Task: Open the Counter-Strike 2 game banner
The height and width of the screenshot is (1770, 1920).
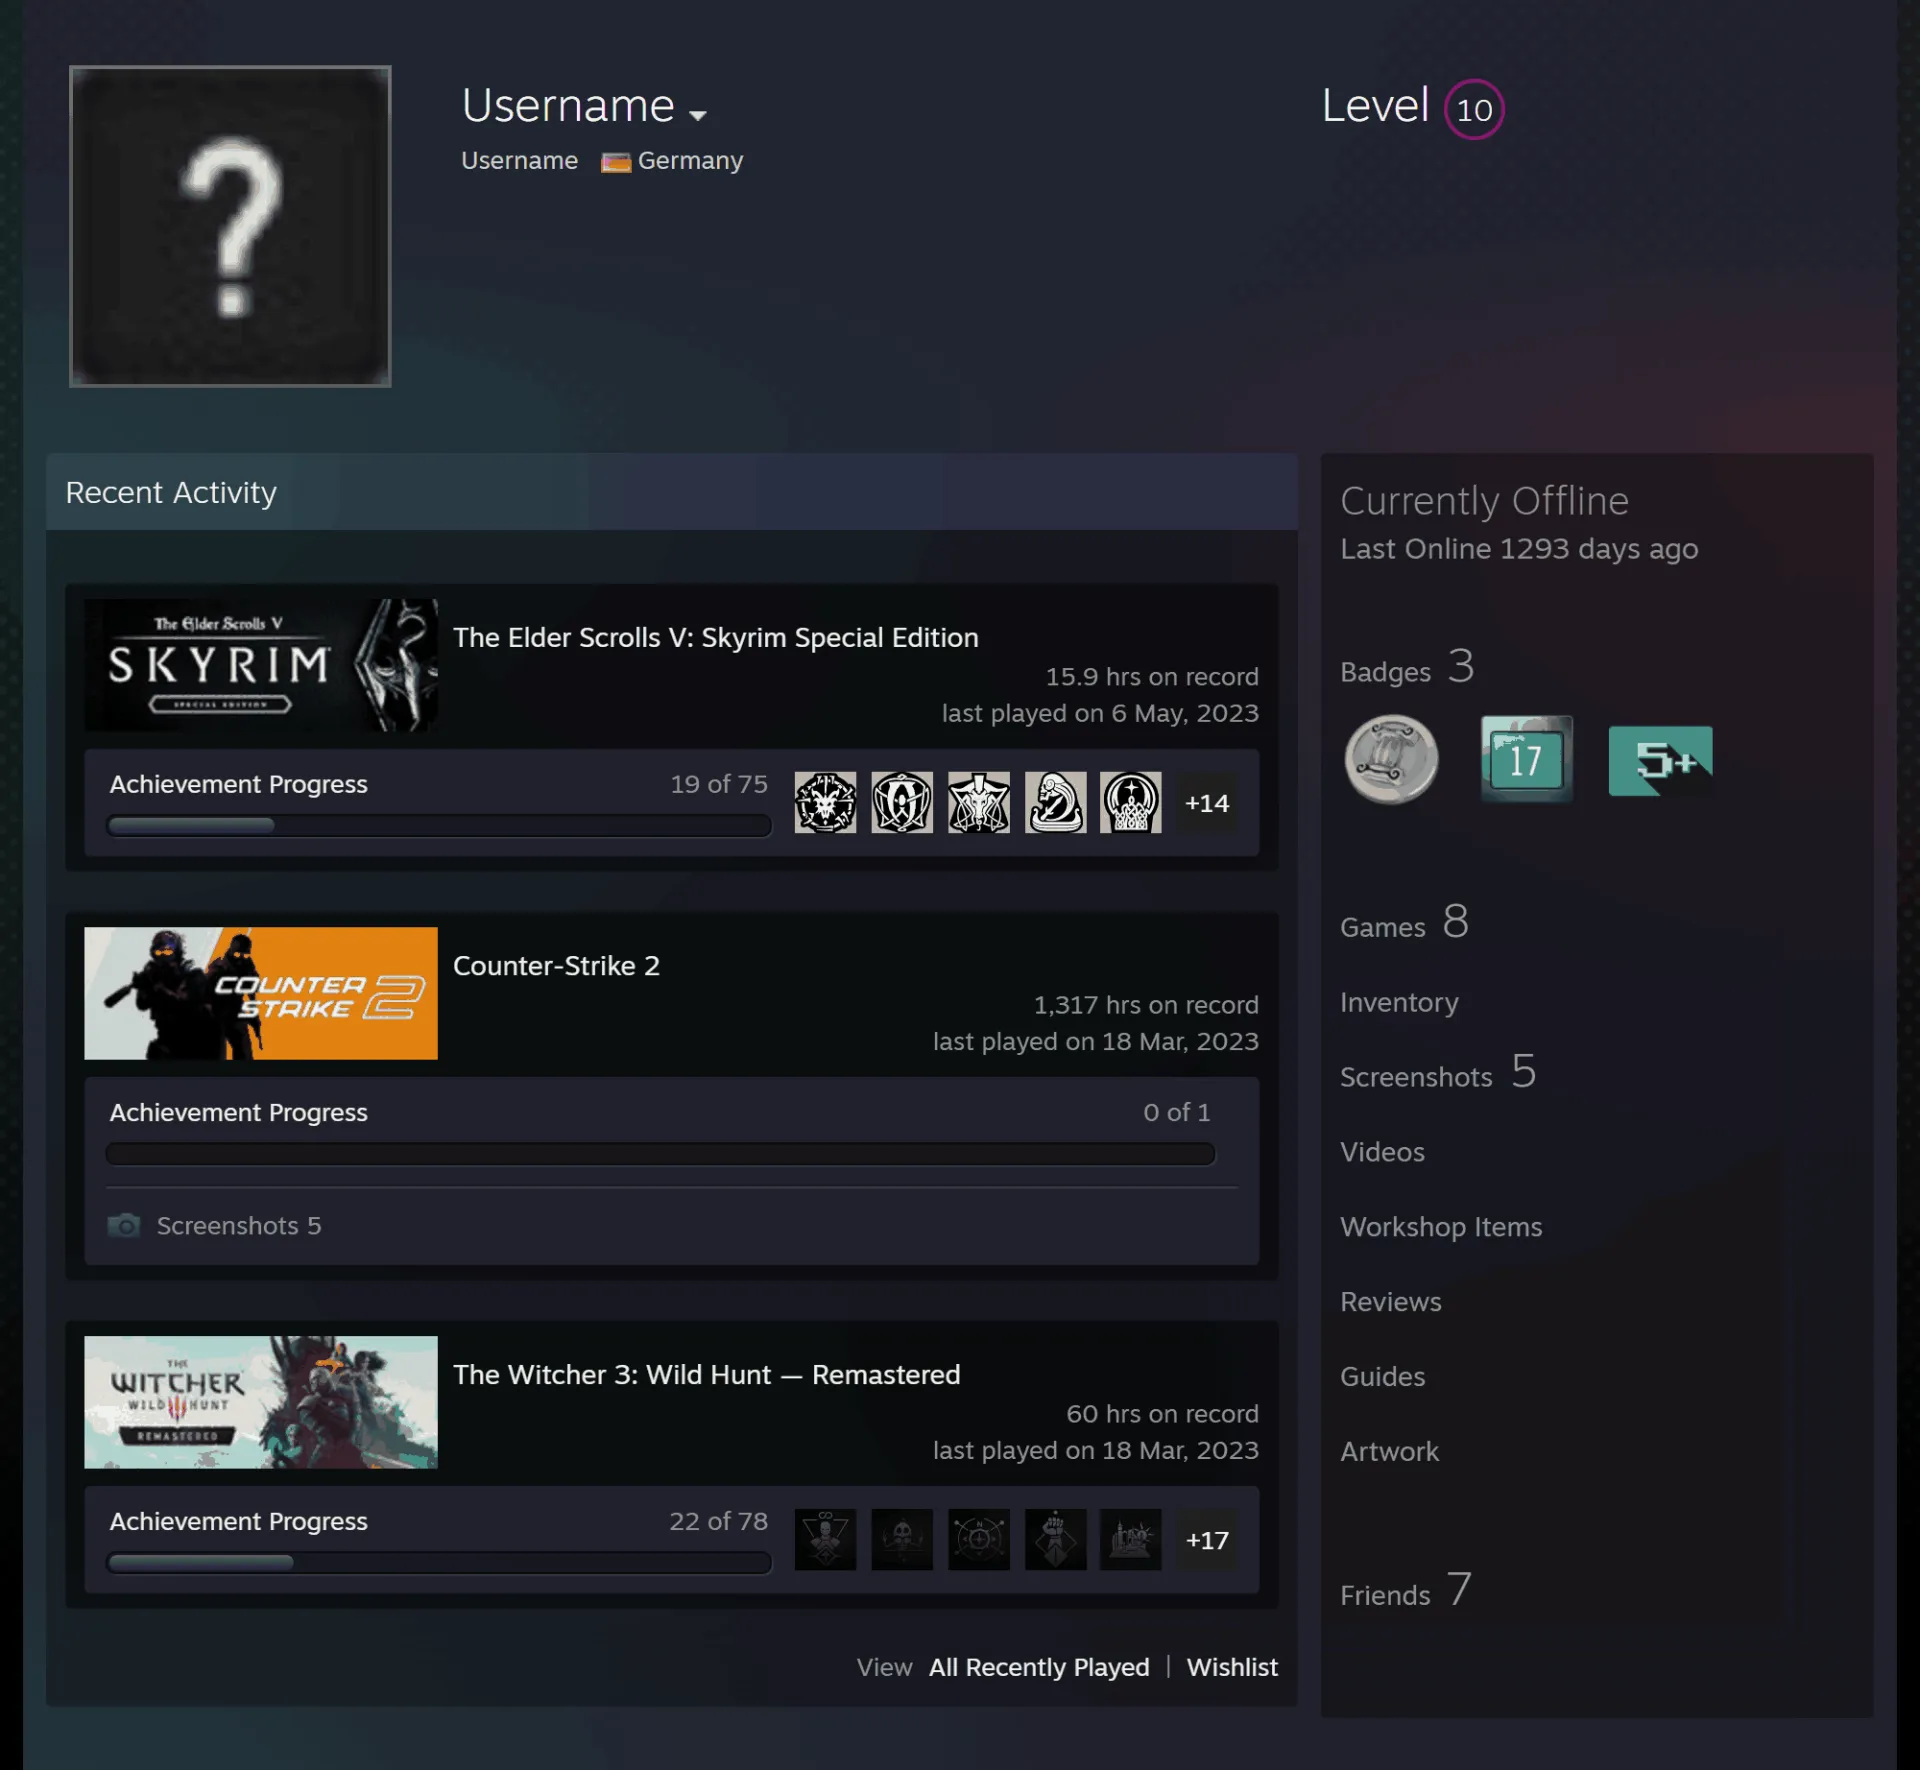Action: click(261, 993)
